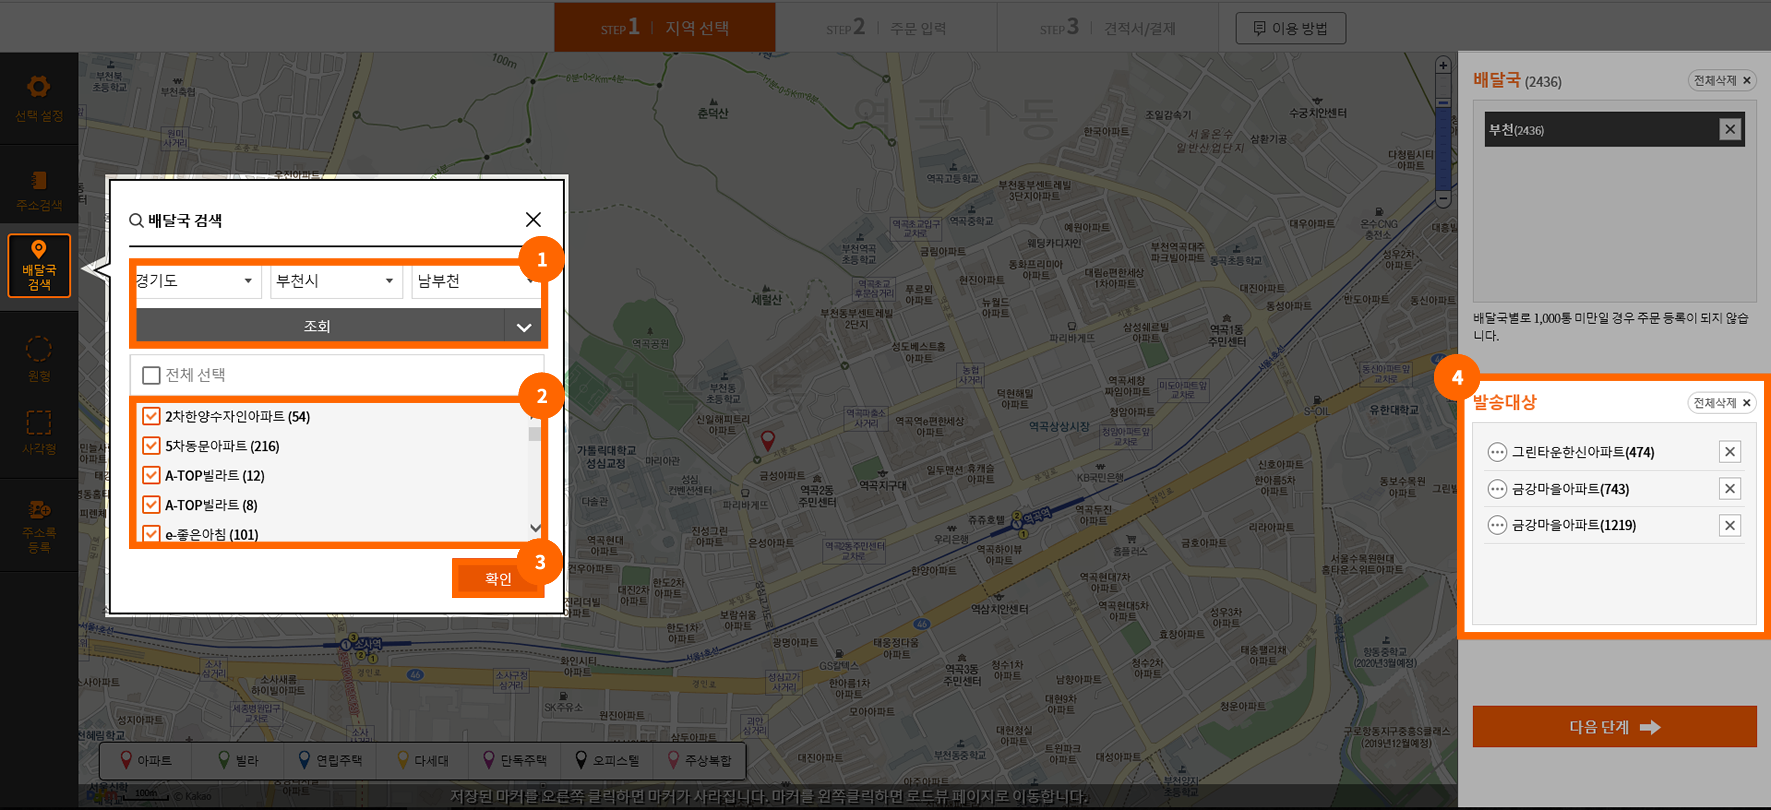Click the red map marker pin

[768, 439]
